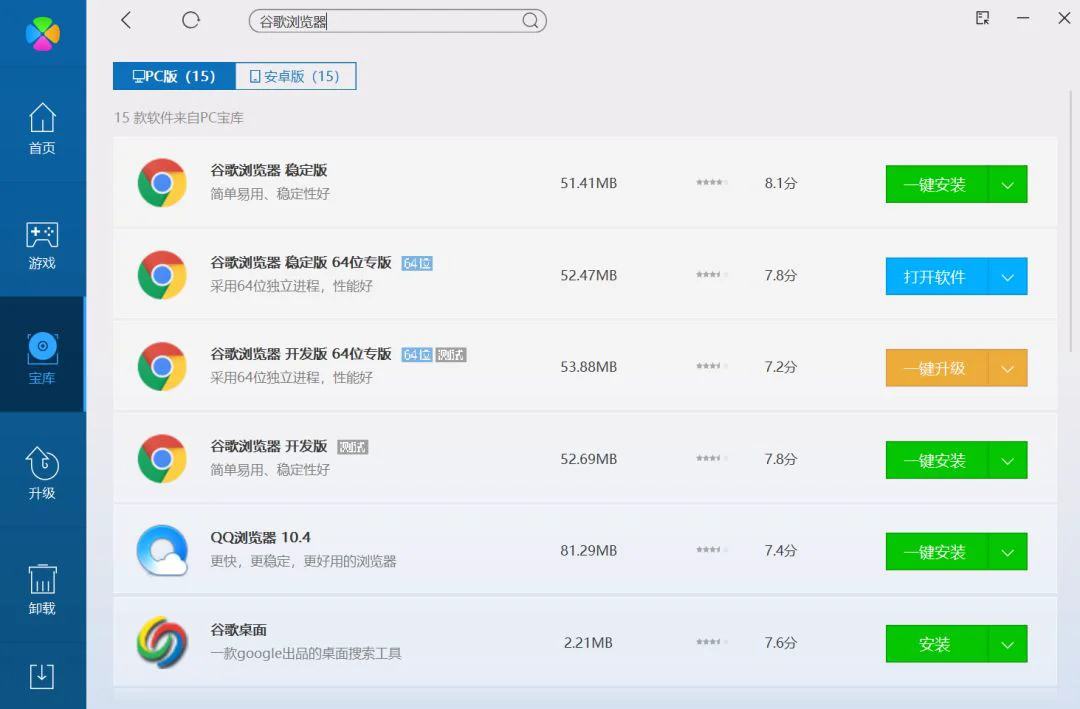1080x709 pixels.
Task: Expand arrow beside 一键安装 for 开发版 52.69MB
Action: pos(1008,460)
